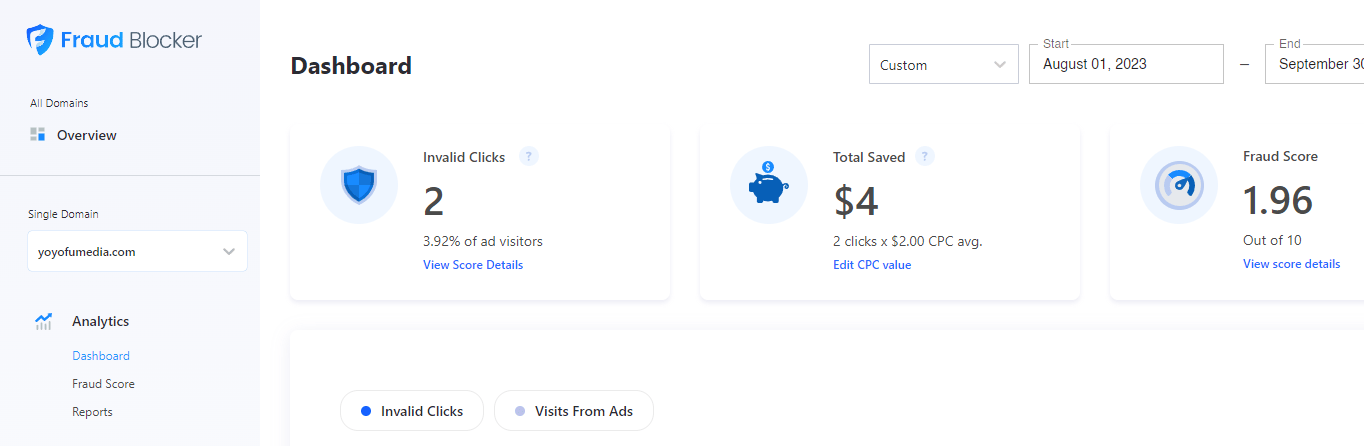Open the Start date field August 01, 2023
1364x446 pixels.
[x=1126, y=64]
